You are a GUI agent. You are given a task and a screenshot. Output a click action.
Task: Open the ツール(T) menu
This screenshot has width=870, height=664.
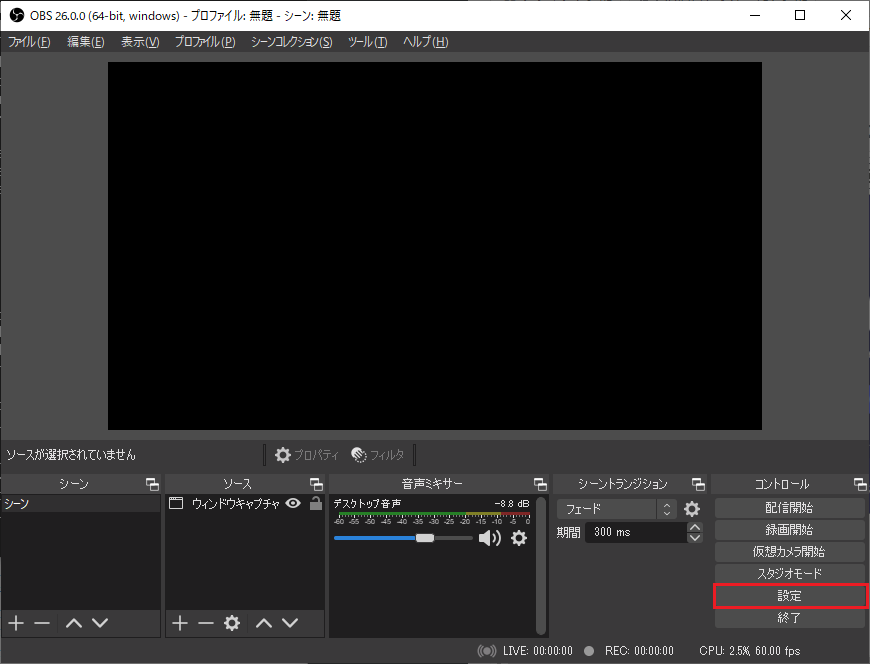[x=367, y=42]
